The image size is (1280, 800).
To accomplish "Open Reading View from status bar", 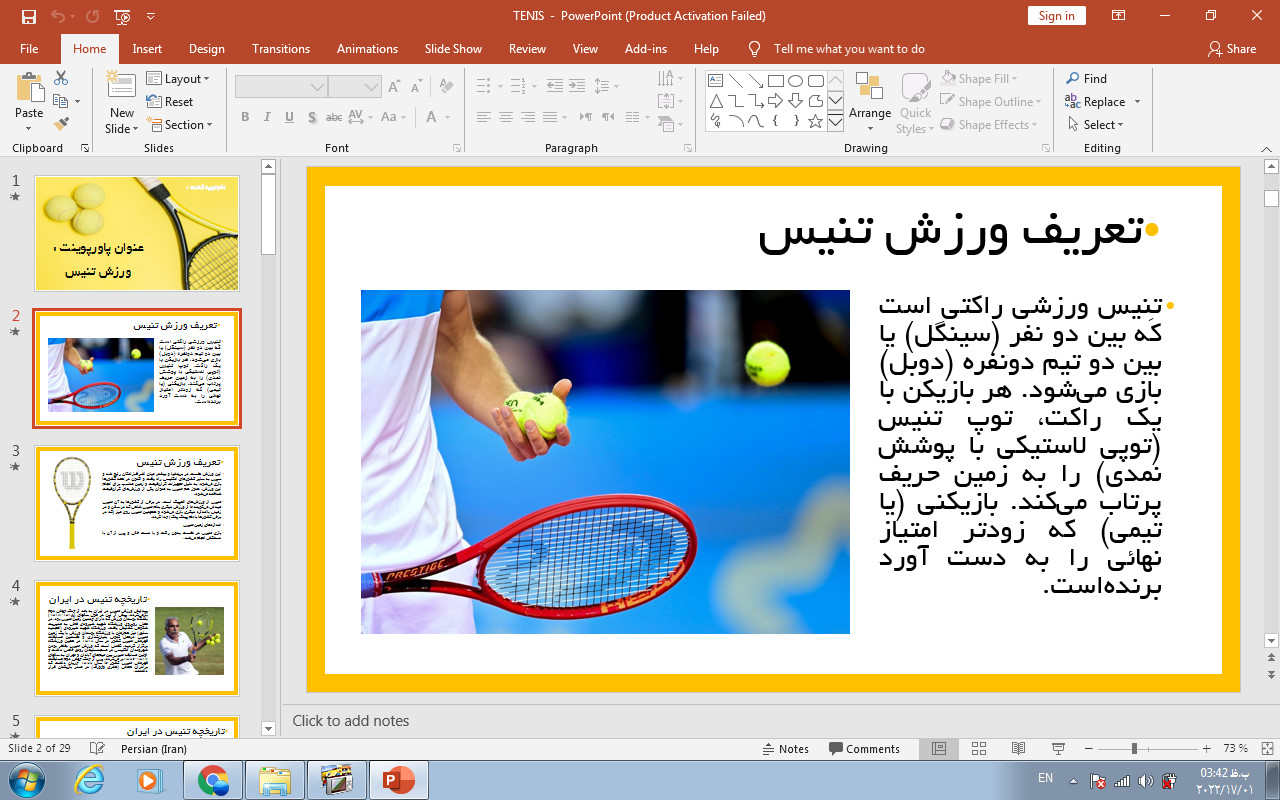I will pyautogui.click(x=1018, y=749).
